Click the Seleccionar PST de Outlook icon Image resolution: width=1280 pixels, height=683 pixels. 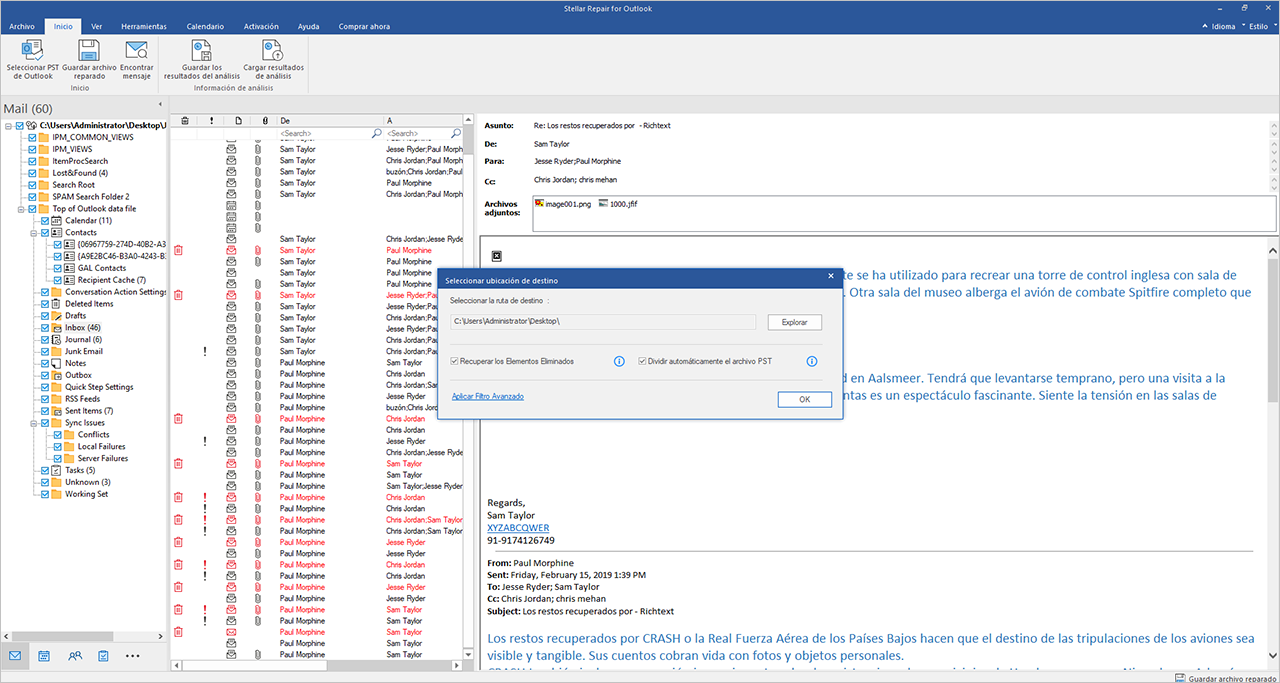[x=32, y=52]
